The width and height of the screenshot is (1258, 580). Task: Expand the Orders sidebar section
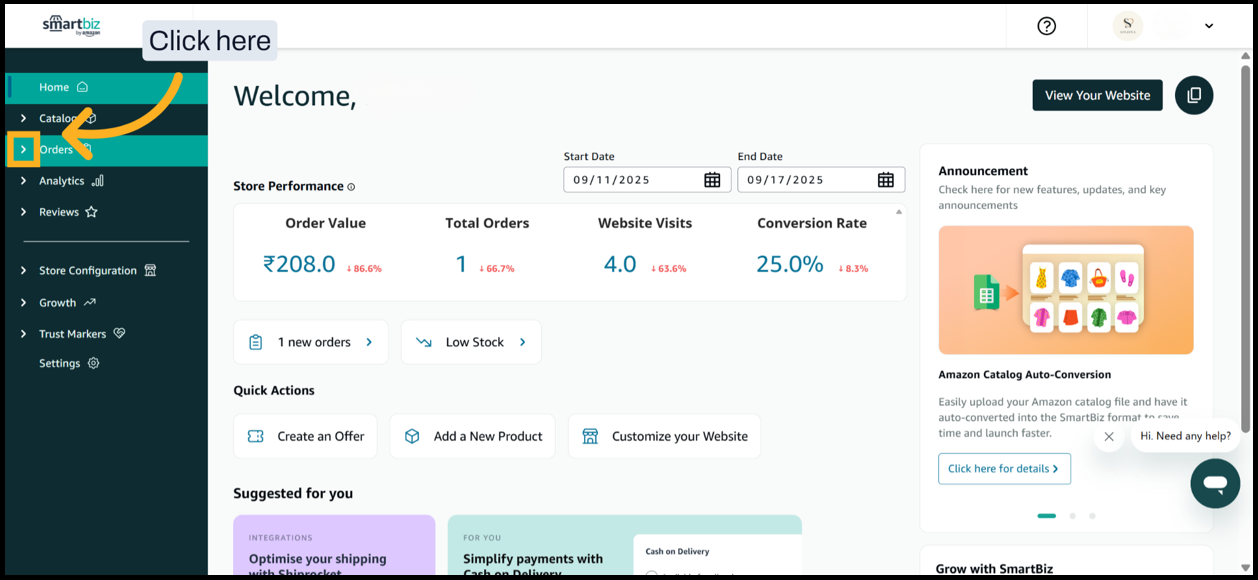tap(23, 150)
